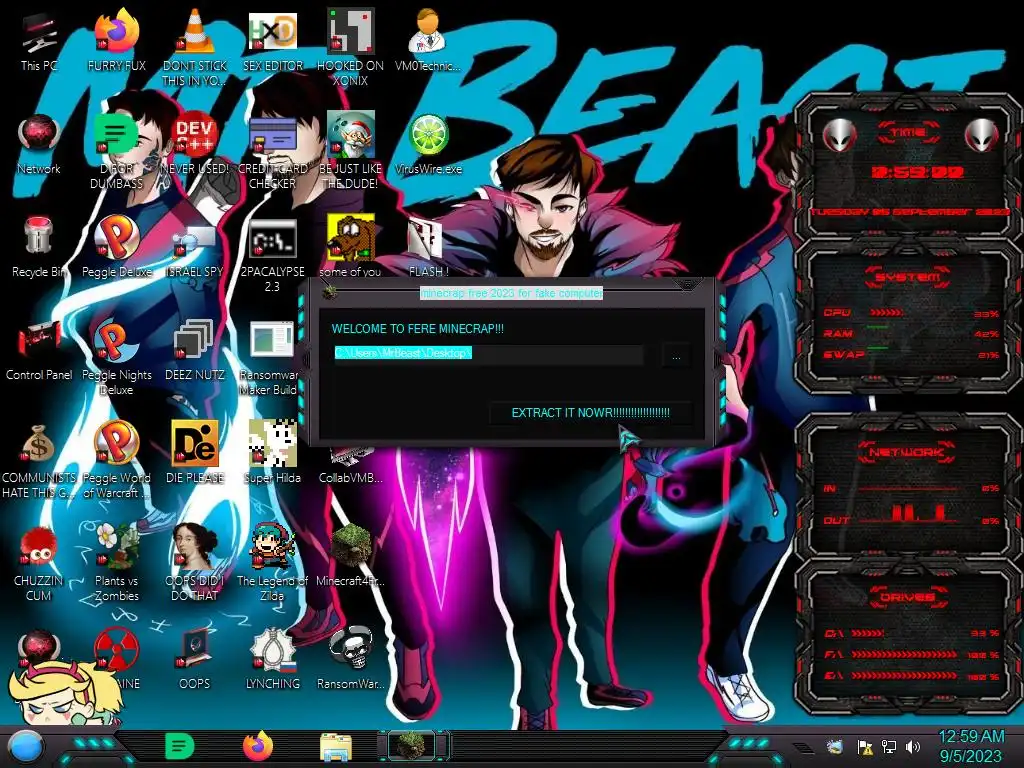The image size is (1024, 768).
Task: Launch HOOKED ON XONIX game shortcut
Action: [350, 49]
